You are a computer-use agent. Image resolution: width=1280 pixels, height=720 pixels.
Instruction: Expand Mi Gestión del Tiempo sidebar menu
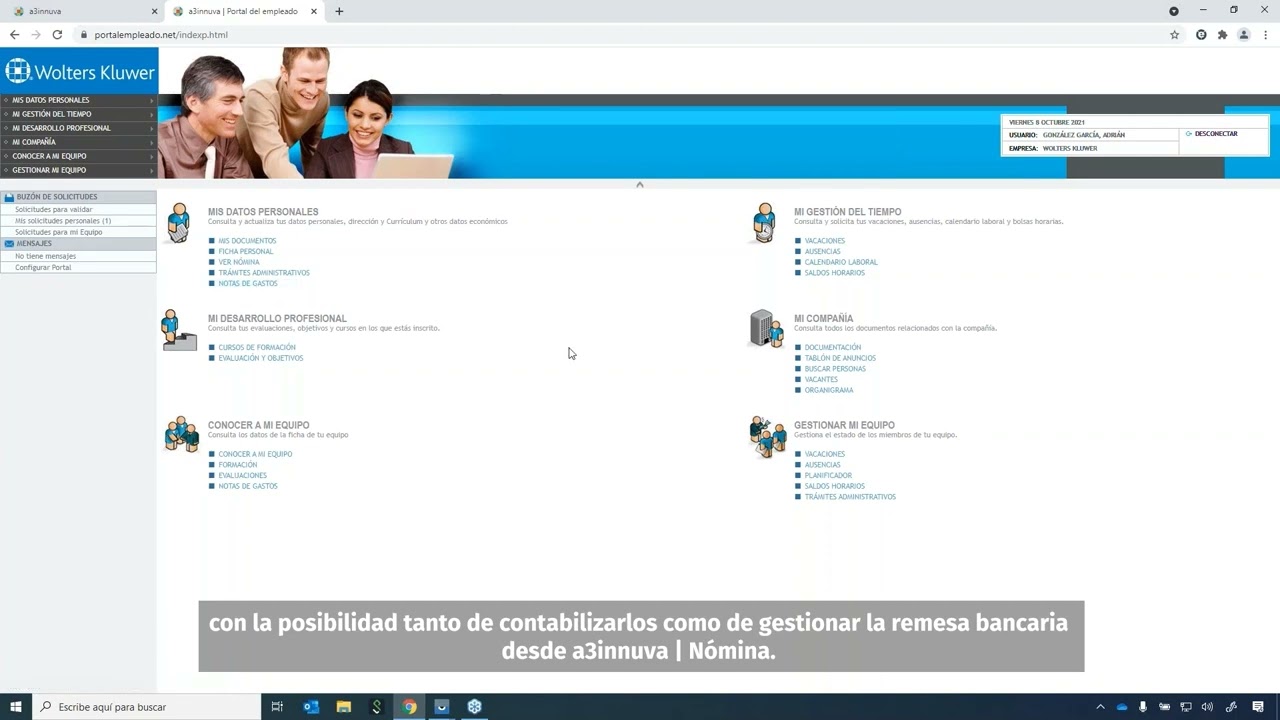[x=79, y=114]
